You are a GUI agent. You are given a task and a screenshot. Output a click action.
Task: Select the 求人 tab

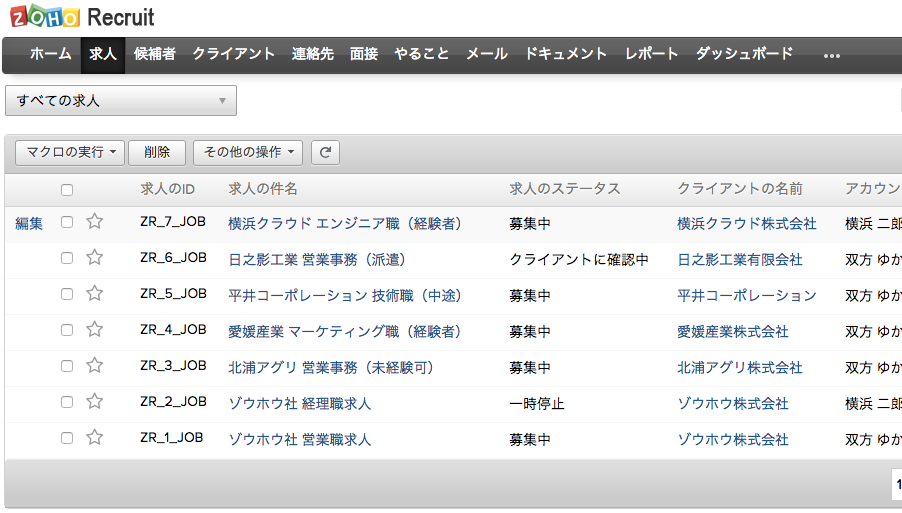point(103,54)
